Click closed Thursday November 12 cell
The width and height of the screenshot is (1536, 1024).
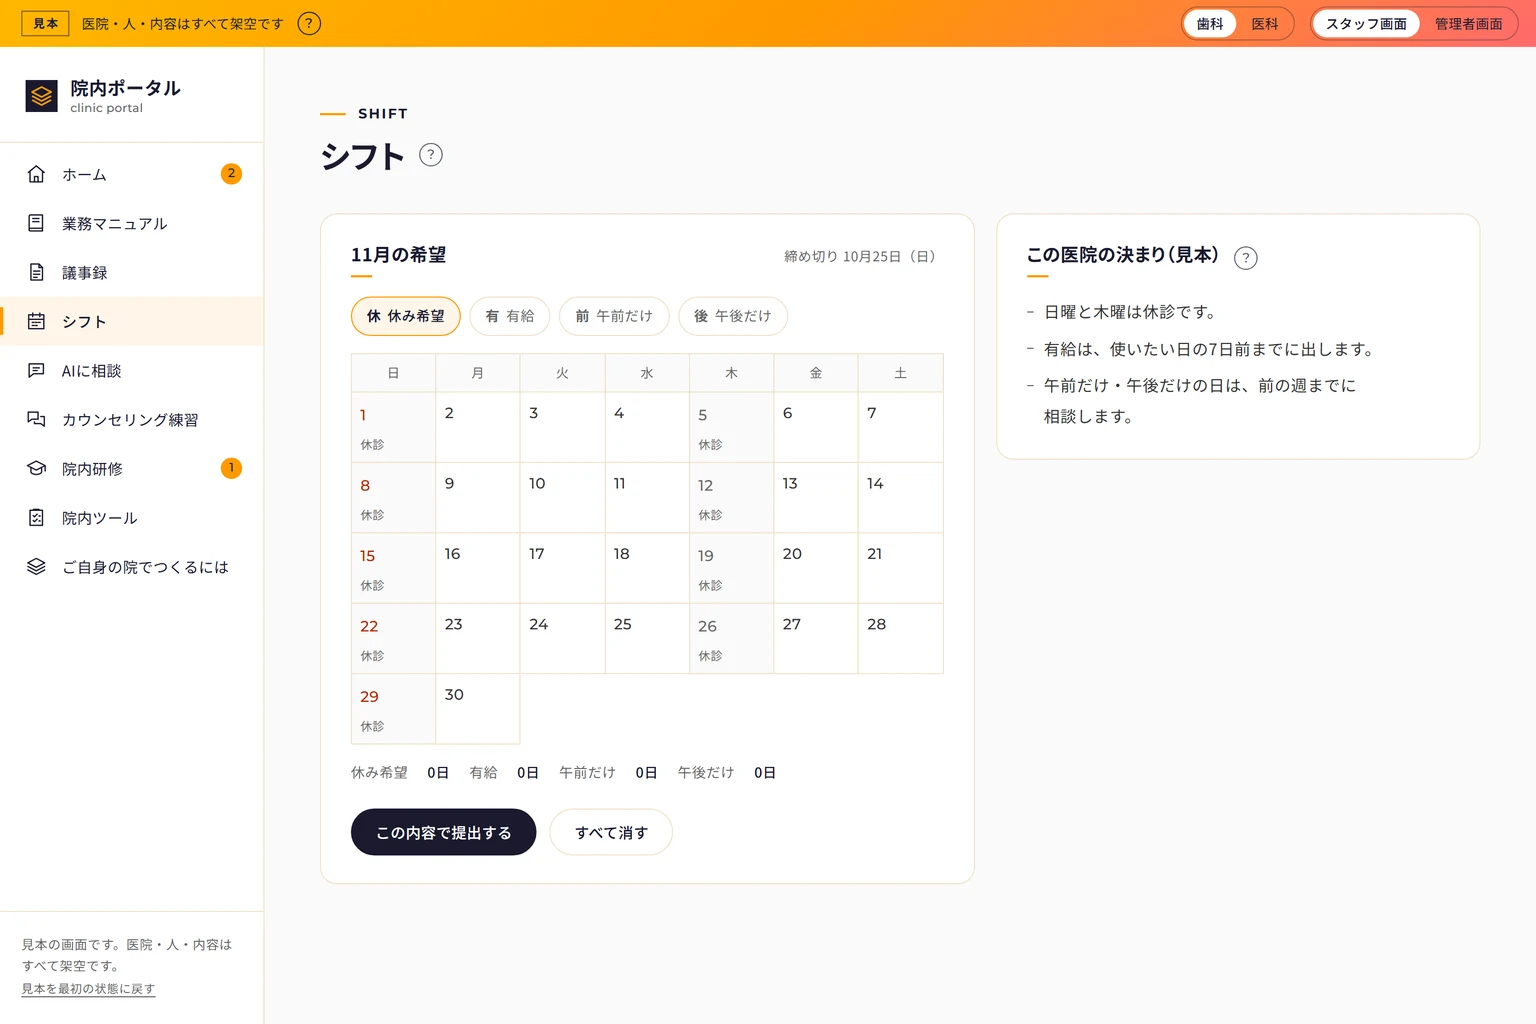tap(731, 497)
